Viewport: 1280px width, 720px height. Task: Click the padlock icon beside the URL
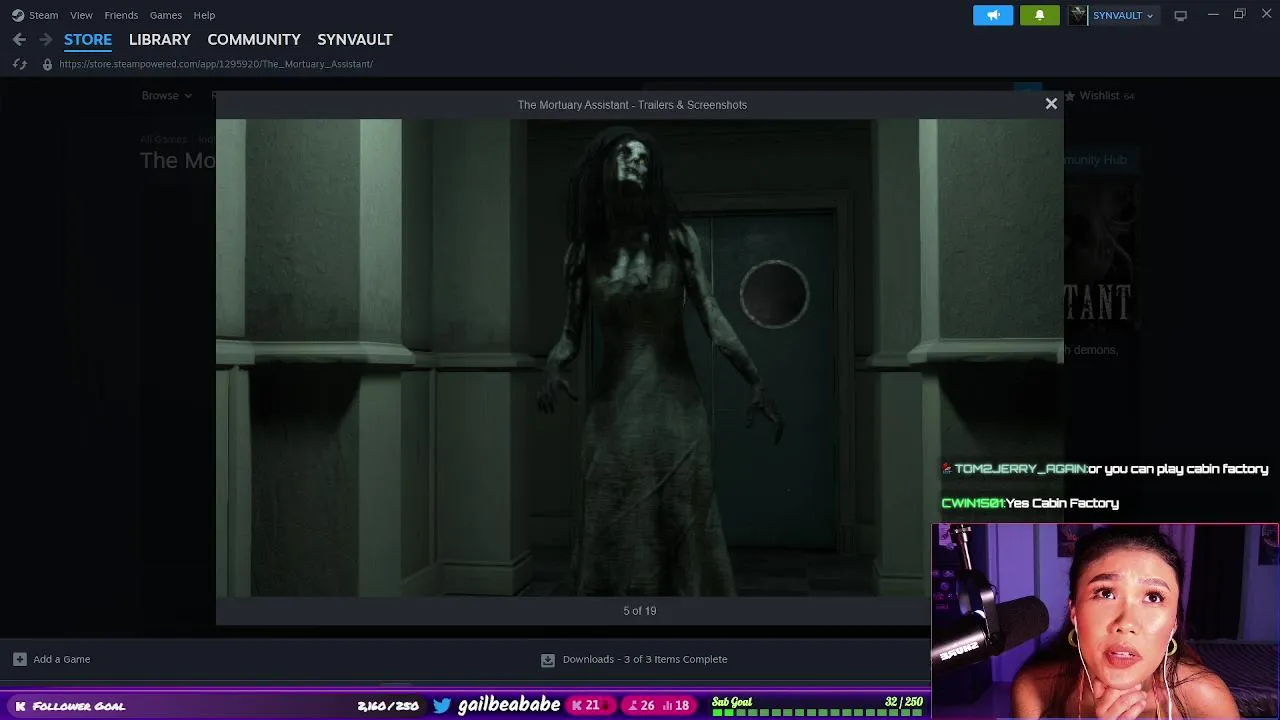tap(47, 64)
